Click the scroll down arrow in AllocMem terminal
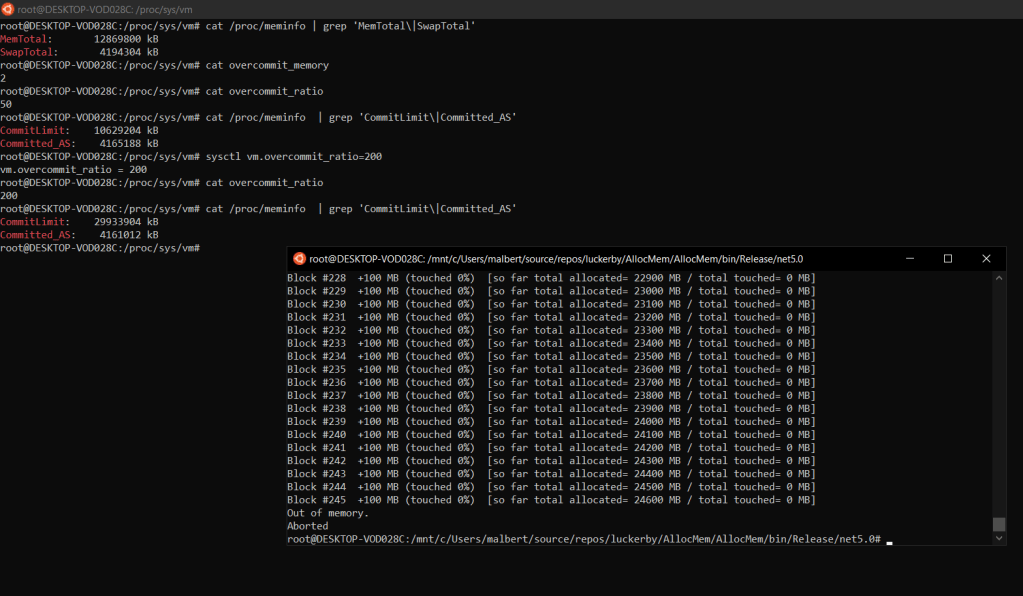The height and width of the screenshot is (596, 1023). (x=998, y=539)
